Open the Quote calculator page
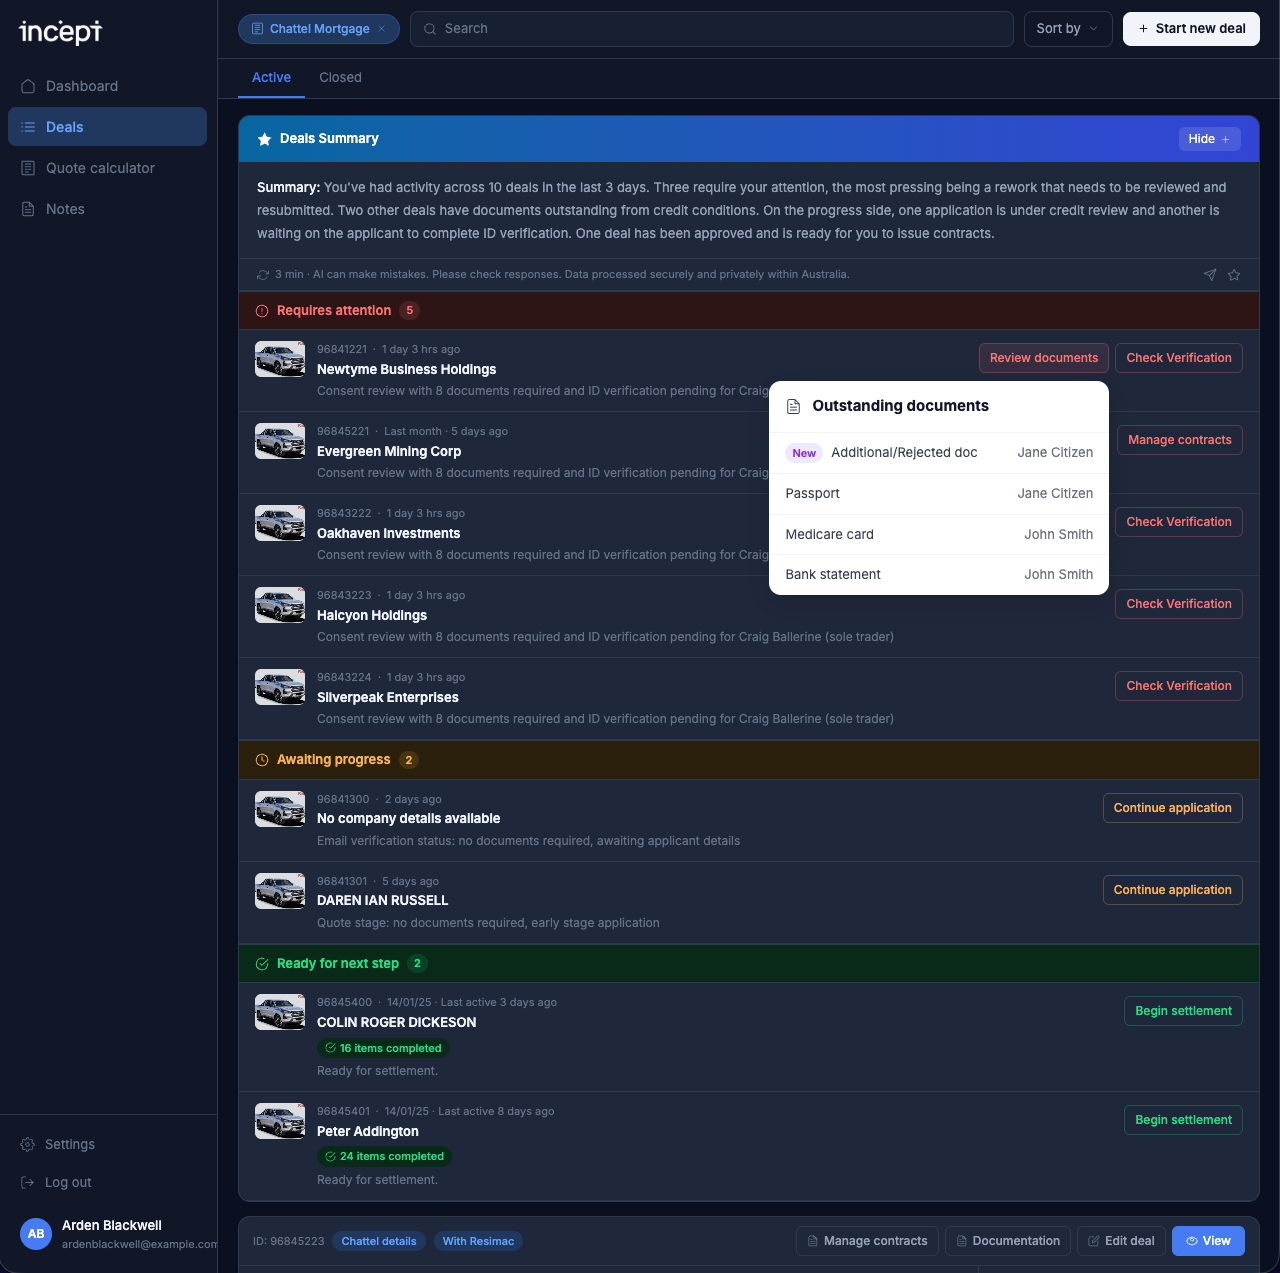 (x=107, y=168)
